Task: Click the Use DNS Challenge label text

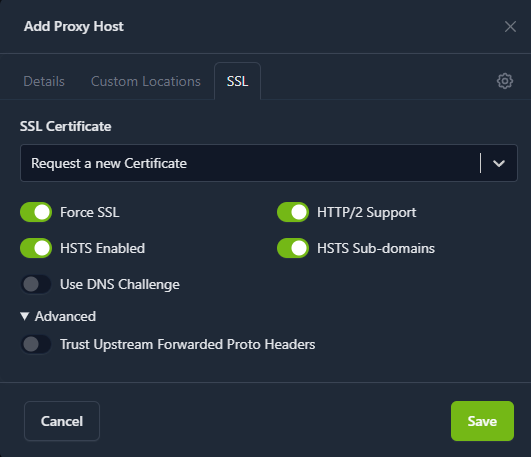Action: pyautogui.click(x=120, y=285)
